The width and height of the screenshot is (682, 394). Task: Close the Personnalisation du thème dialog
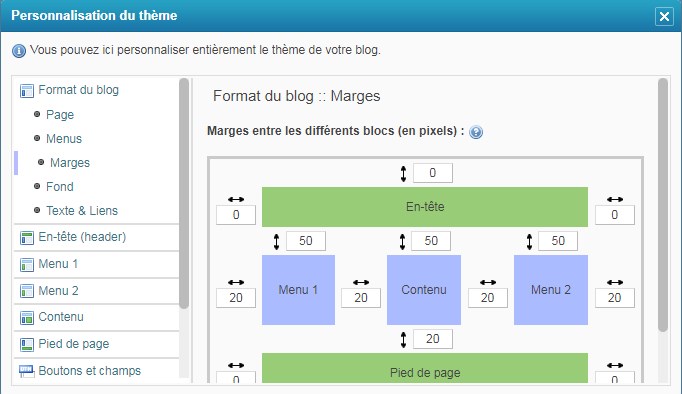coord(664,17)
